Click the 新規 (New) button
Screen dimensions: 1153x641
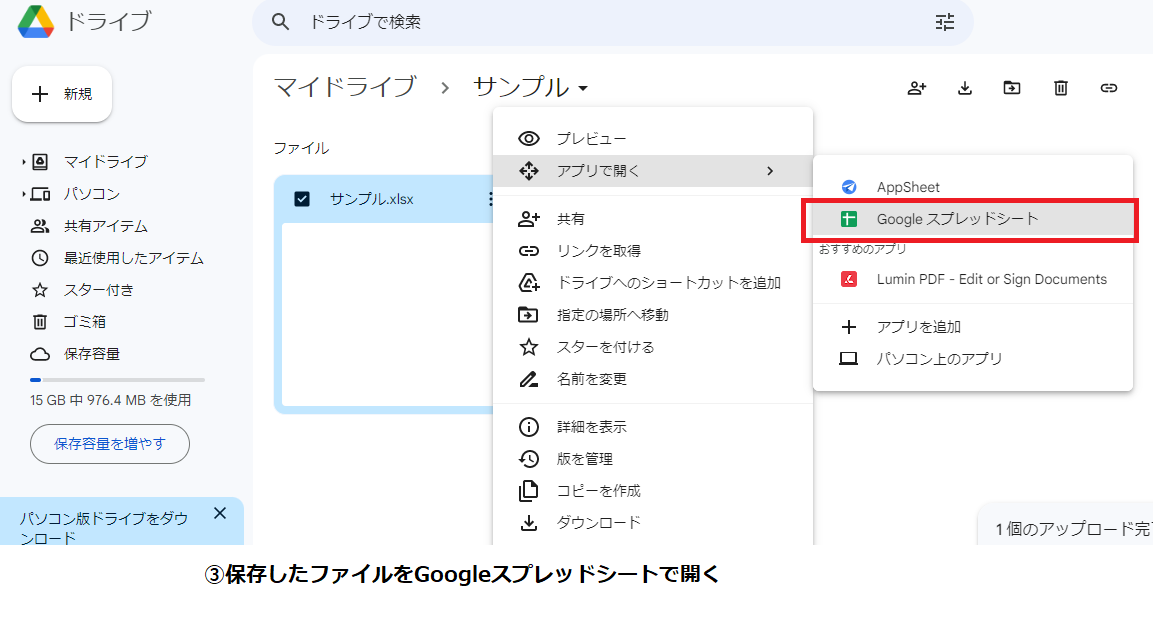62,94
